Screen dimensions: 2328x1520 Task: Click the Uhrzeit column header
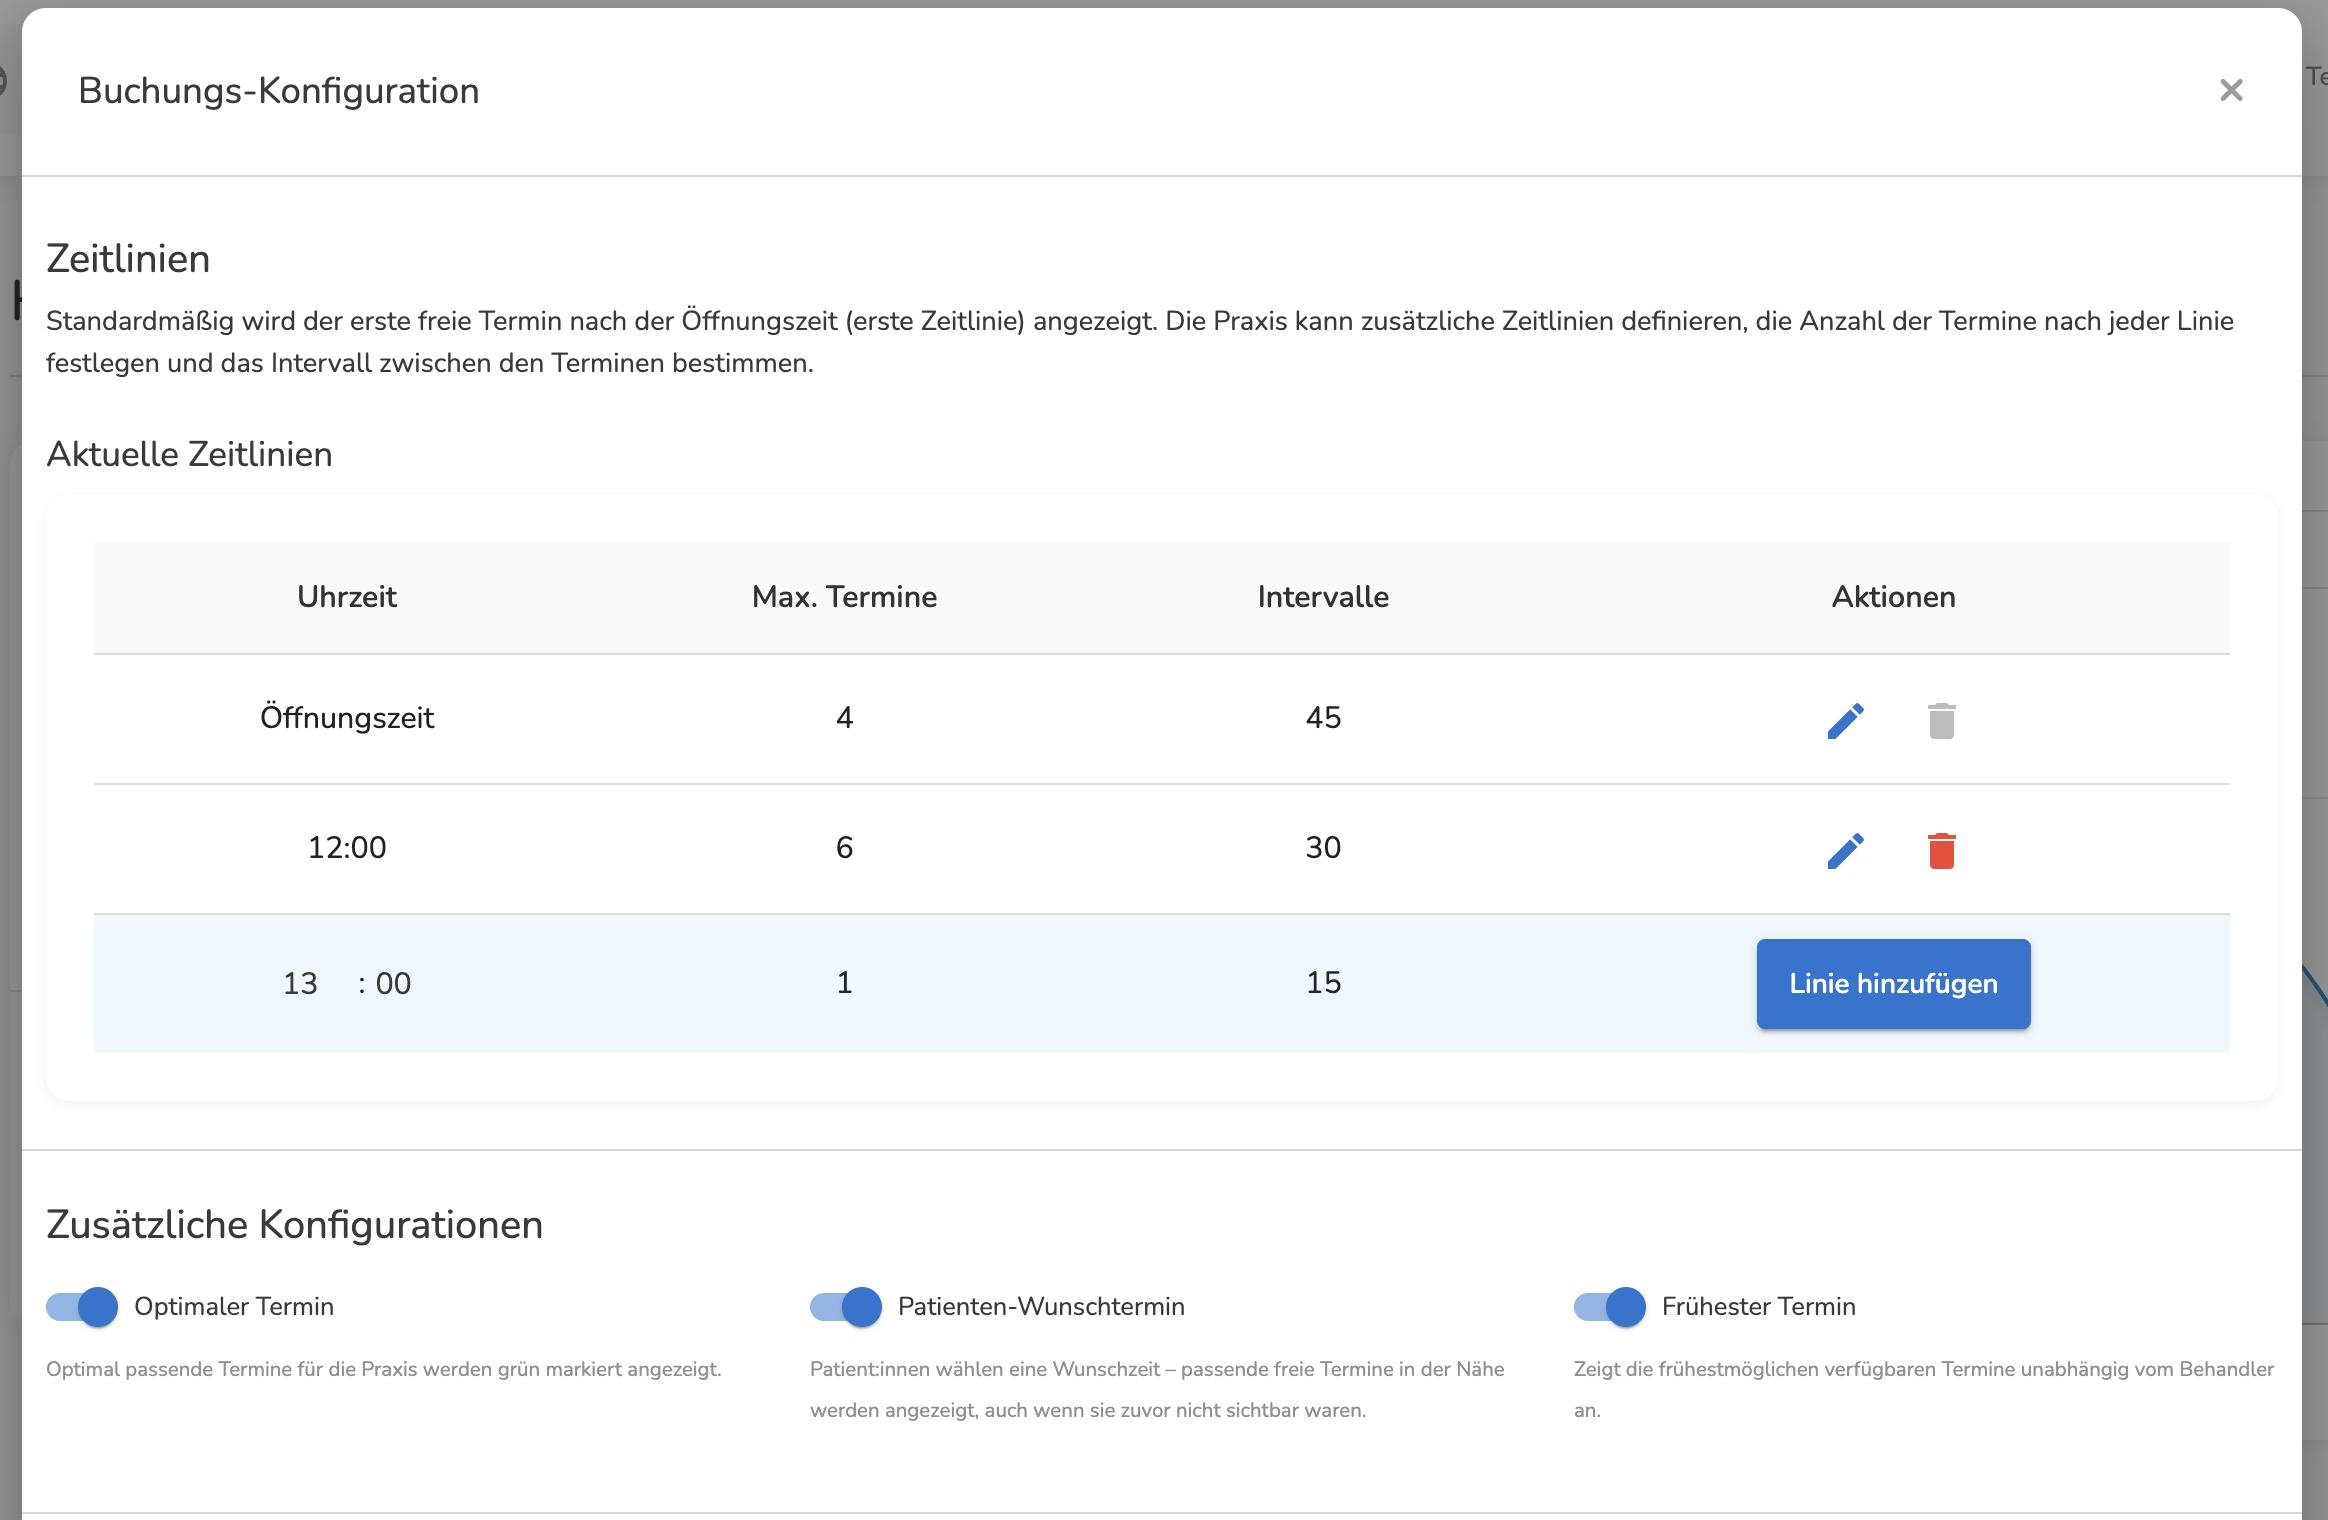[x=347, y=597]
